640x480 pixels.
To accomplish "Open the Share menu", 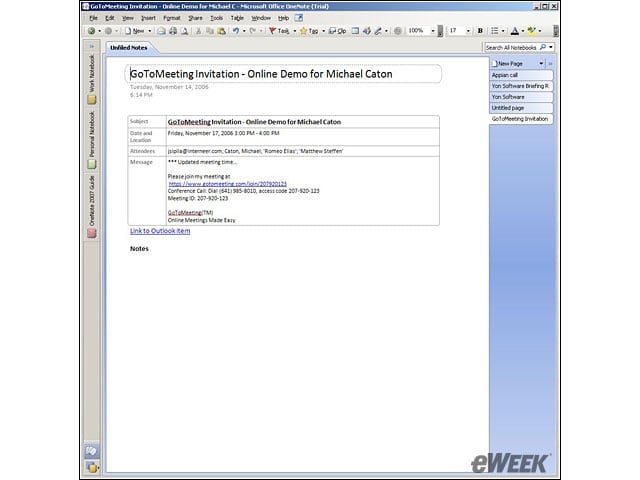I will (x=195, y=18).
